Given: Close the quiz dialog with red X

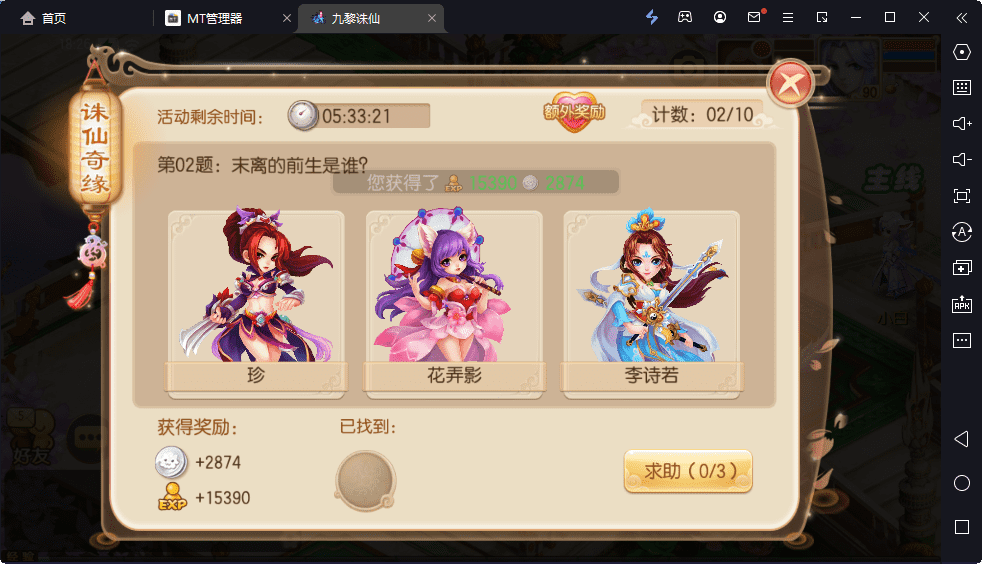Looking at the screenshot, I should coord(790,84).
